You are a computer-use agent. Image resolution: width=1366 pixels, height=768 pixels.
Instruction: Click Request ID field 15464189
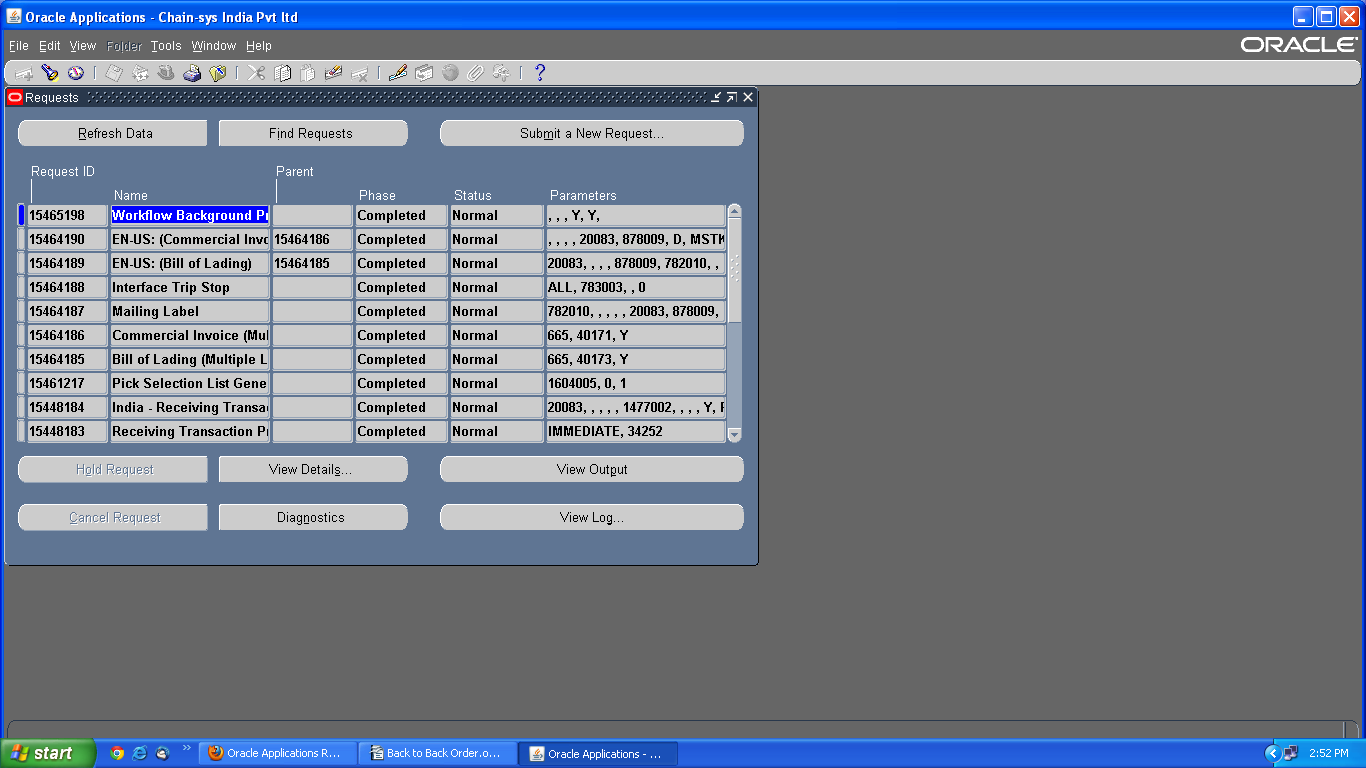pyautogui.click(x=67, y=263)
